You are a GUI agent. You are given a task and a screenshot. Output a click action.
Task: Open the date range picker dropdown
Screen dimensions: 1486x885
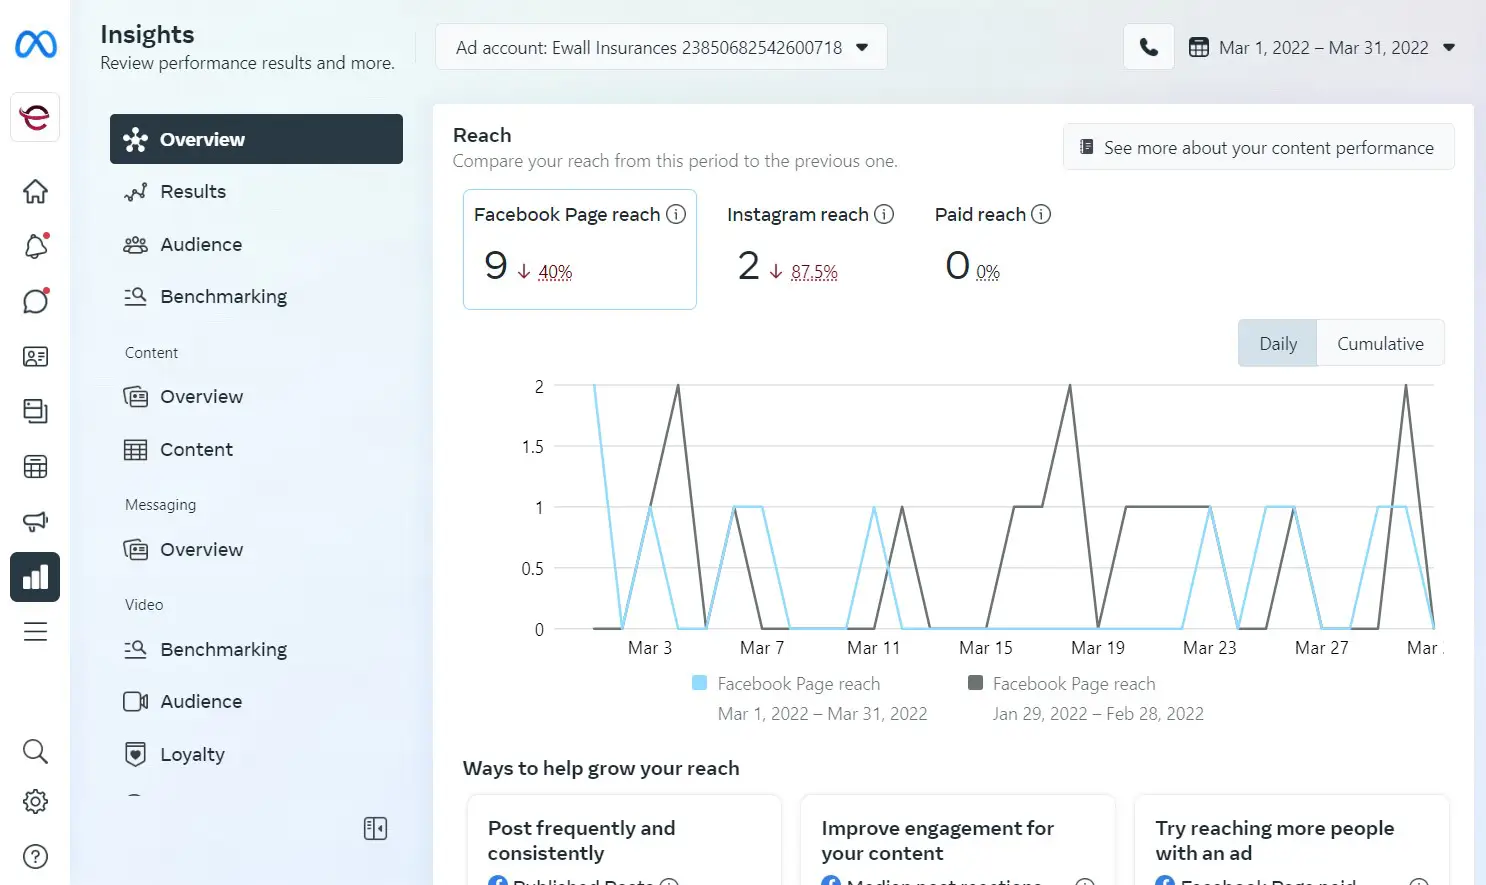(1322, 48)
